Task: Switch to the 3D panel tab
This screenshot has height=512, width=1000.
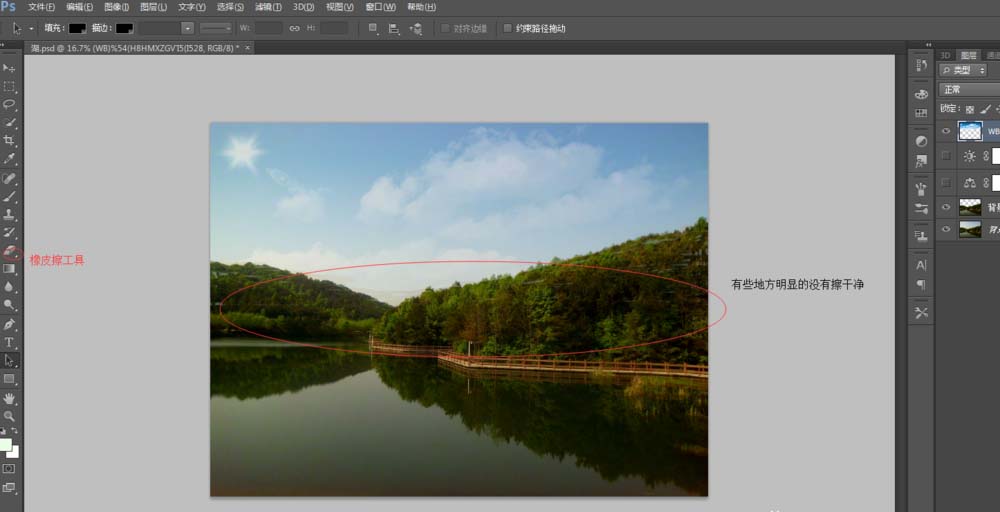Action: pos(945,55)
